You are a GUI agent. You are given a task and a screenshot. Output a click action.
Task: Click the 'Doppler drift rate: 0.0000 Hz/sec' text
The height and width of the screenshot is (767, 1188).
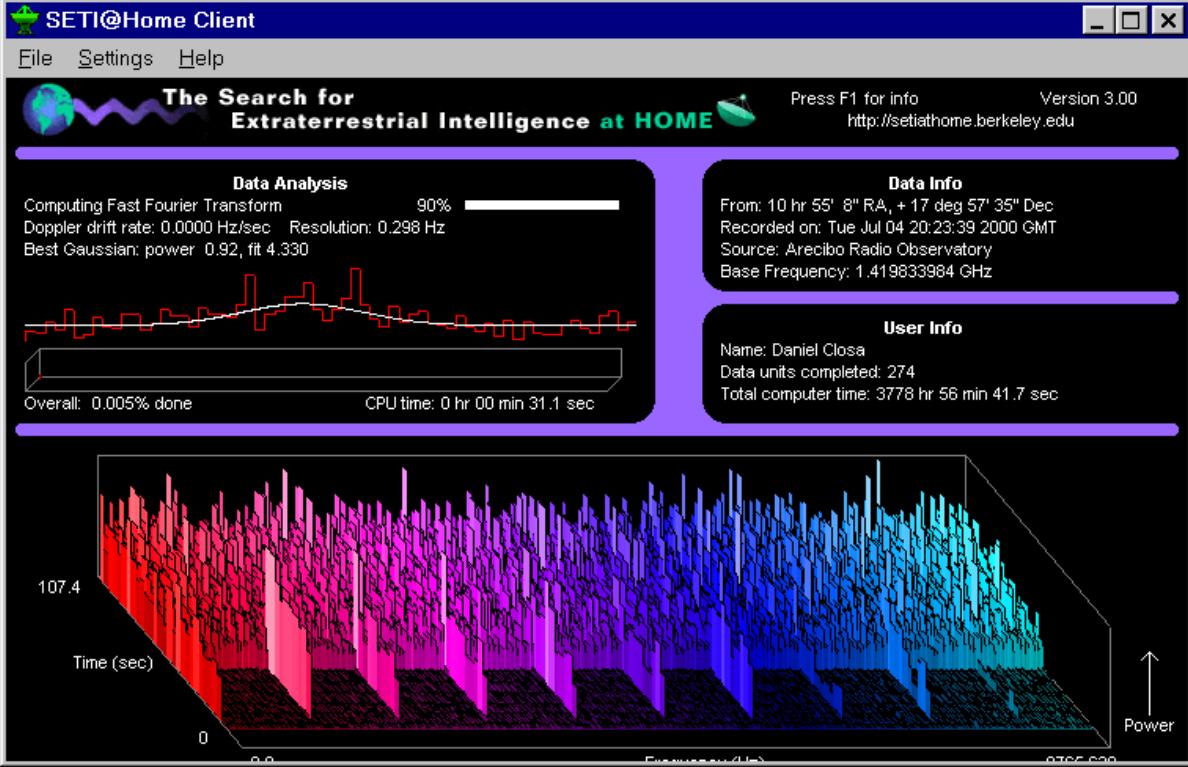click(147, 227)
